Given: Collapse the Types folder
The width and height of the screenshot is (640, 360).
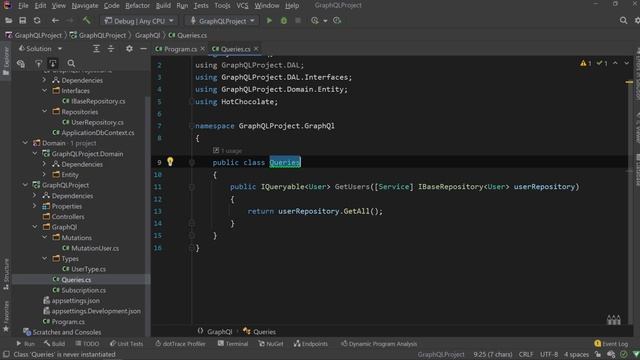Looking at the screenshot, I should (44, 258).
